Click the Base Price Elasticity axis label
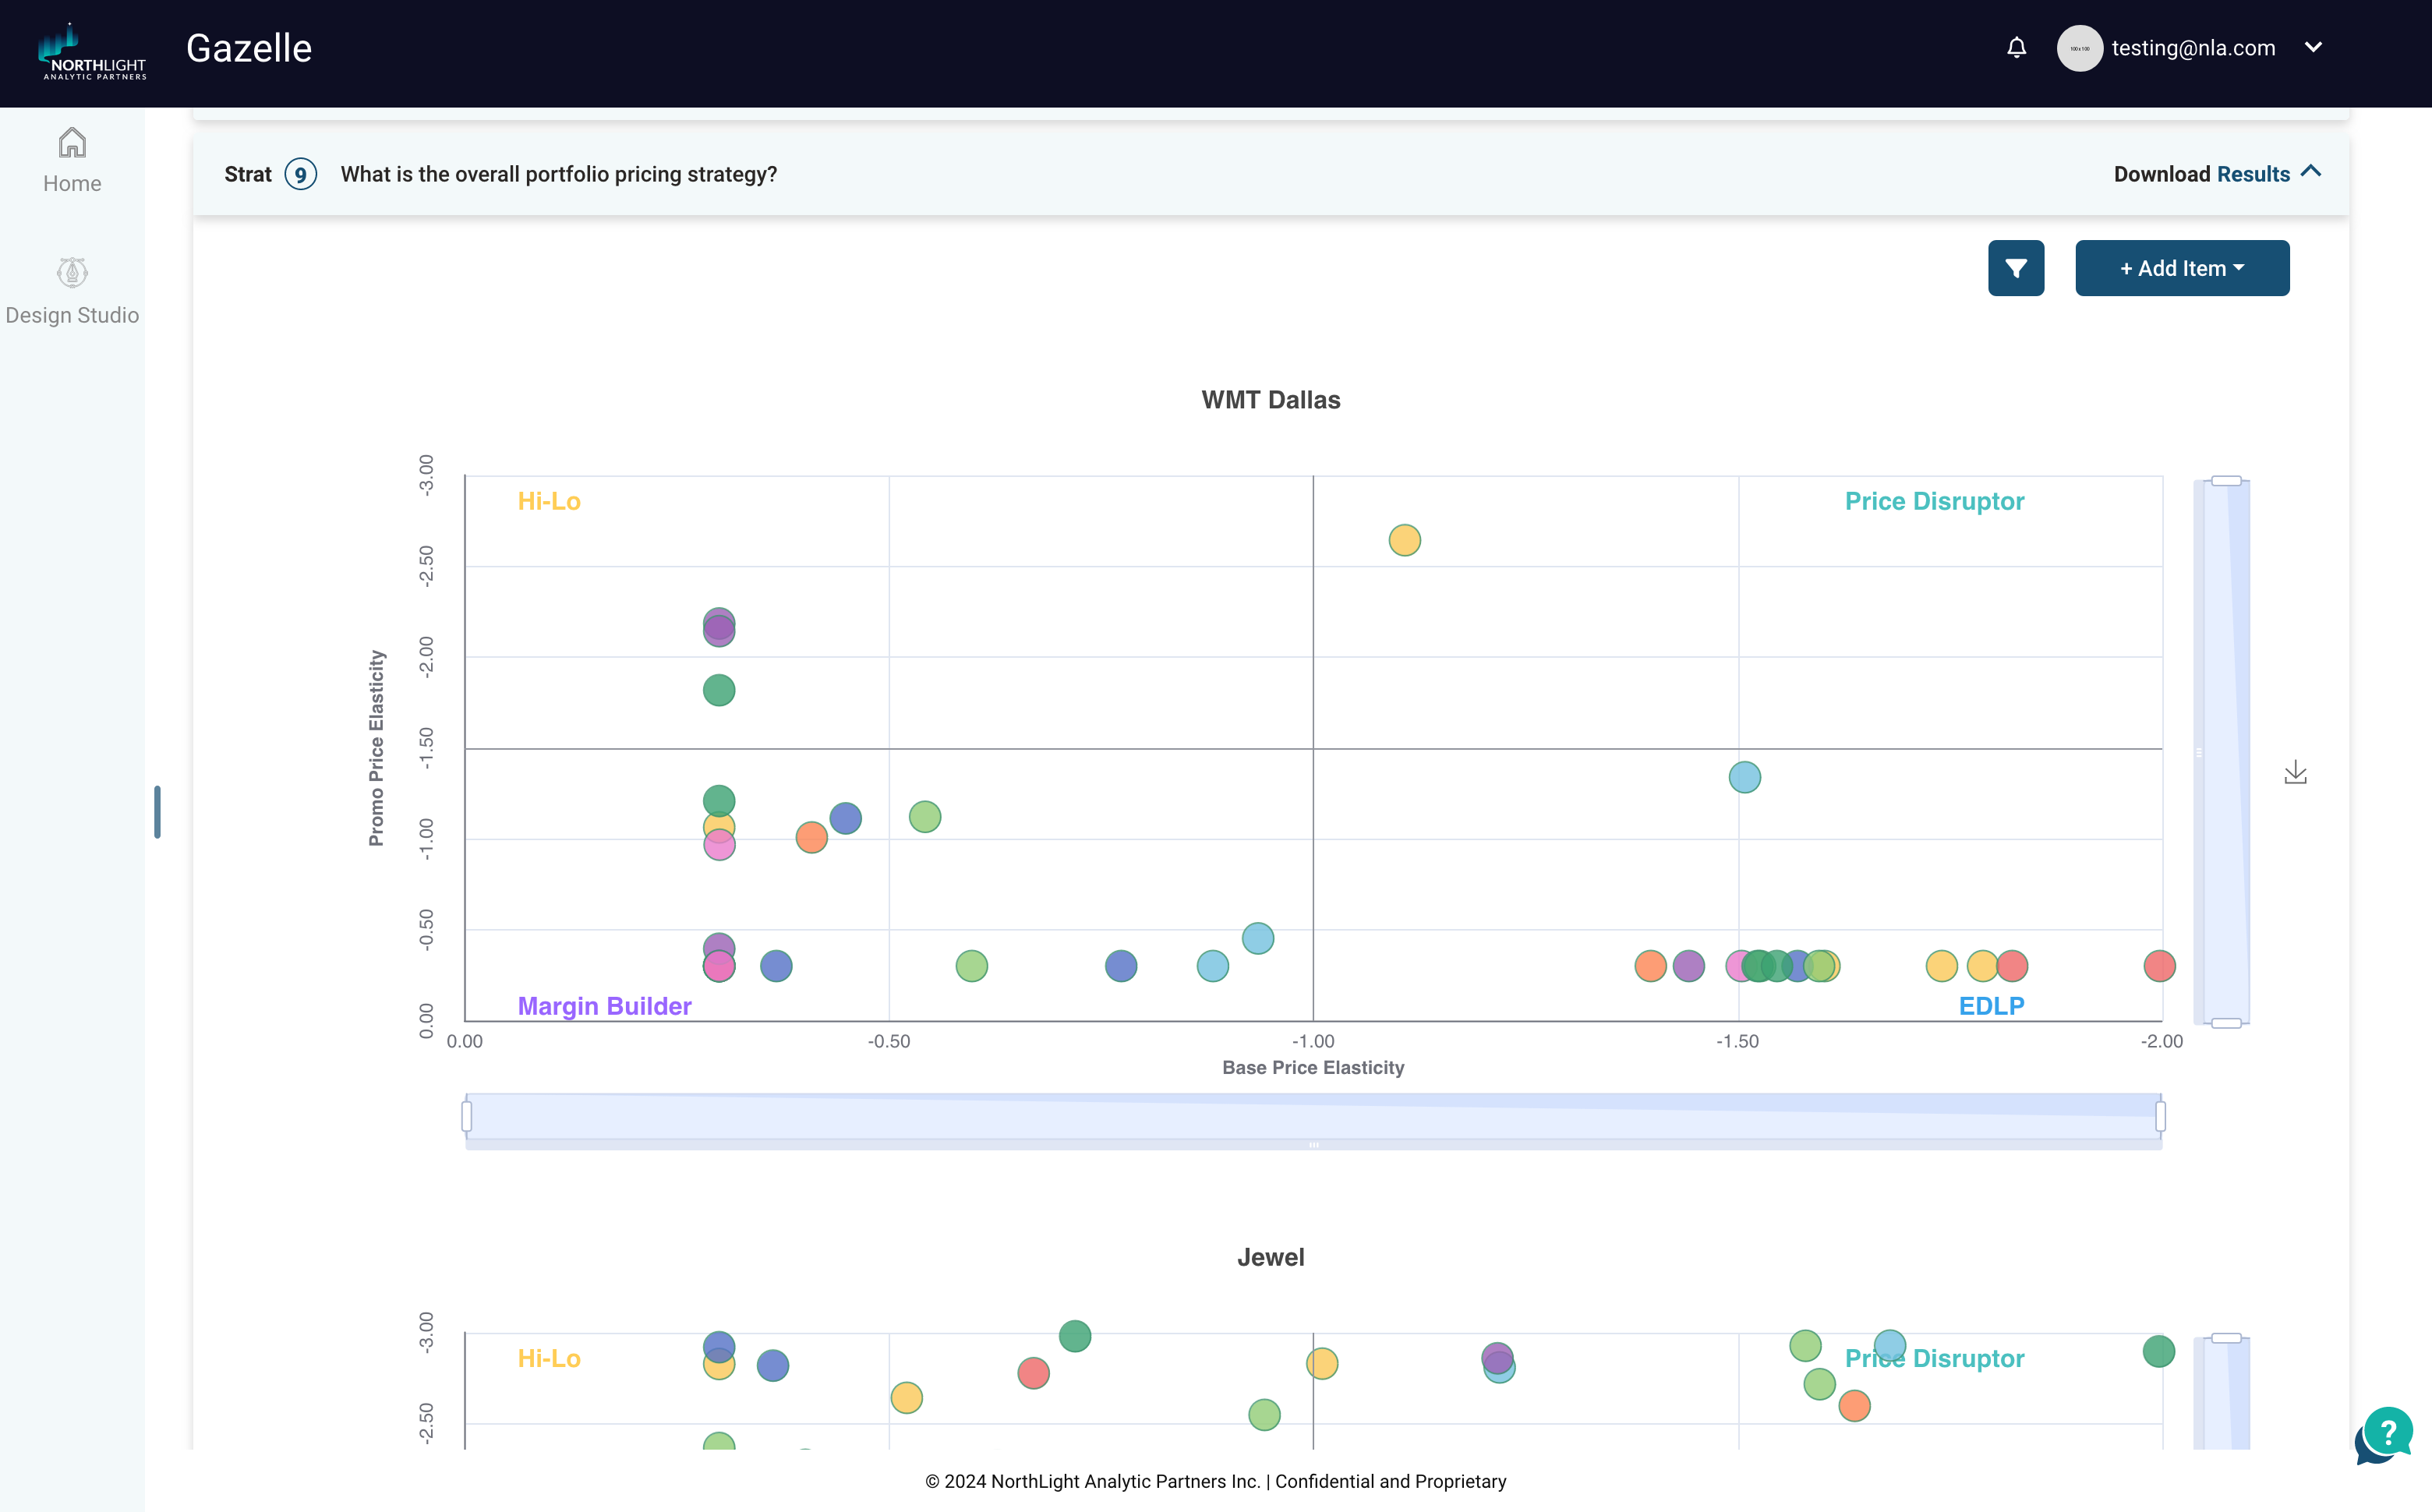The height and width of the screenshot is (1512, 2432). pyautogui.click(x=1313, y=1068)
